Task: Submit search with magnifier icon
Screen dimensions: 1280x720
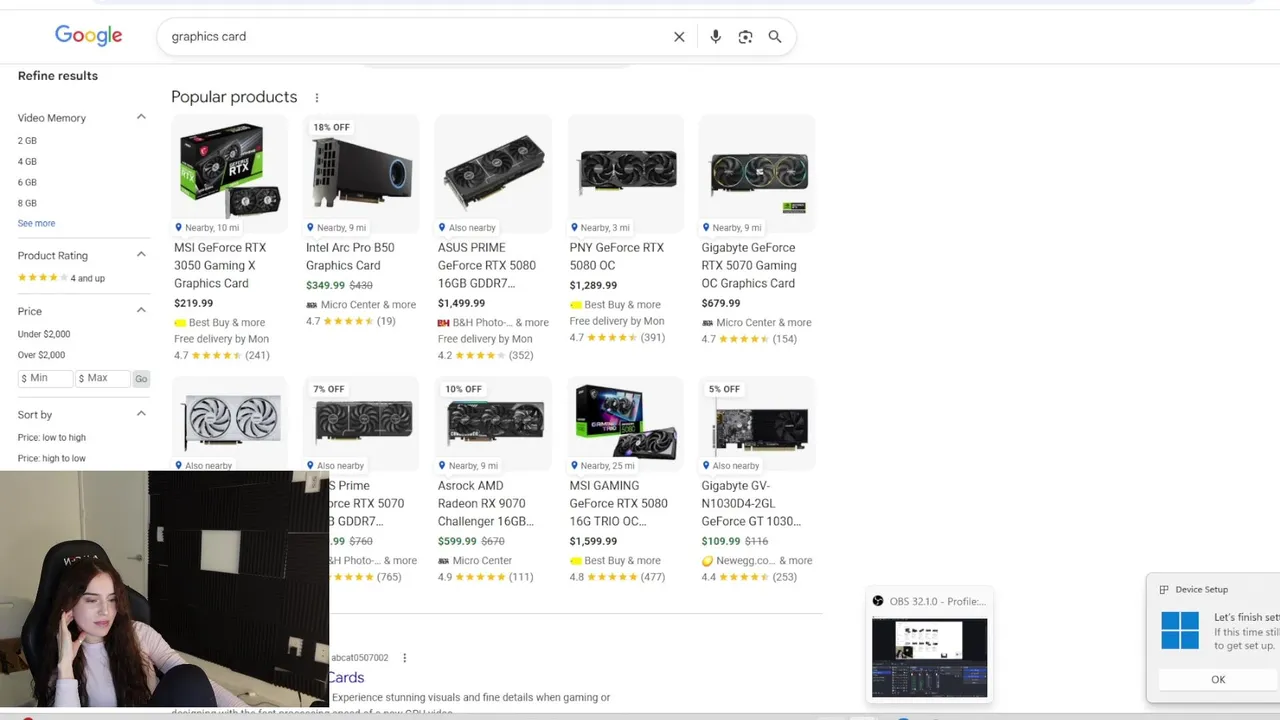Action: (x=775, y=37)
